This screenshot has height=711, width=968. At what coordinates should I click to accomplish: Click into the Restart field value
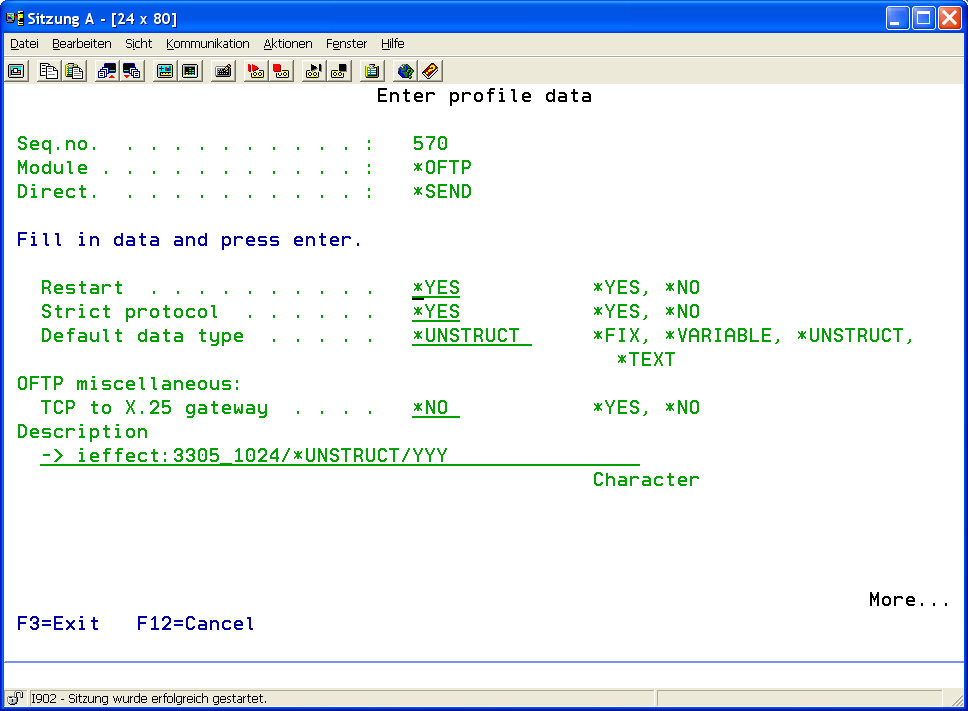(436, 288)
